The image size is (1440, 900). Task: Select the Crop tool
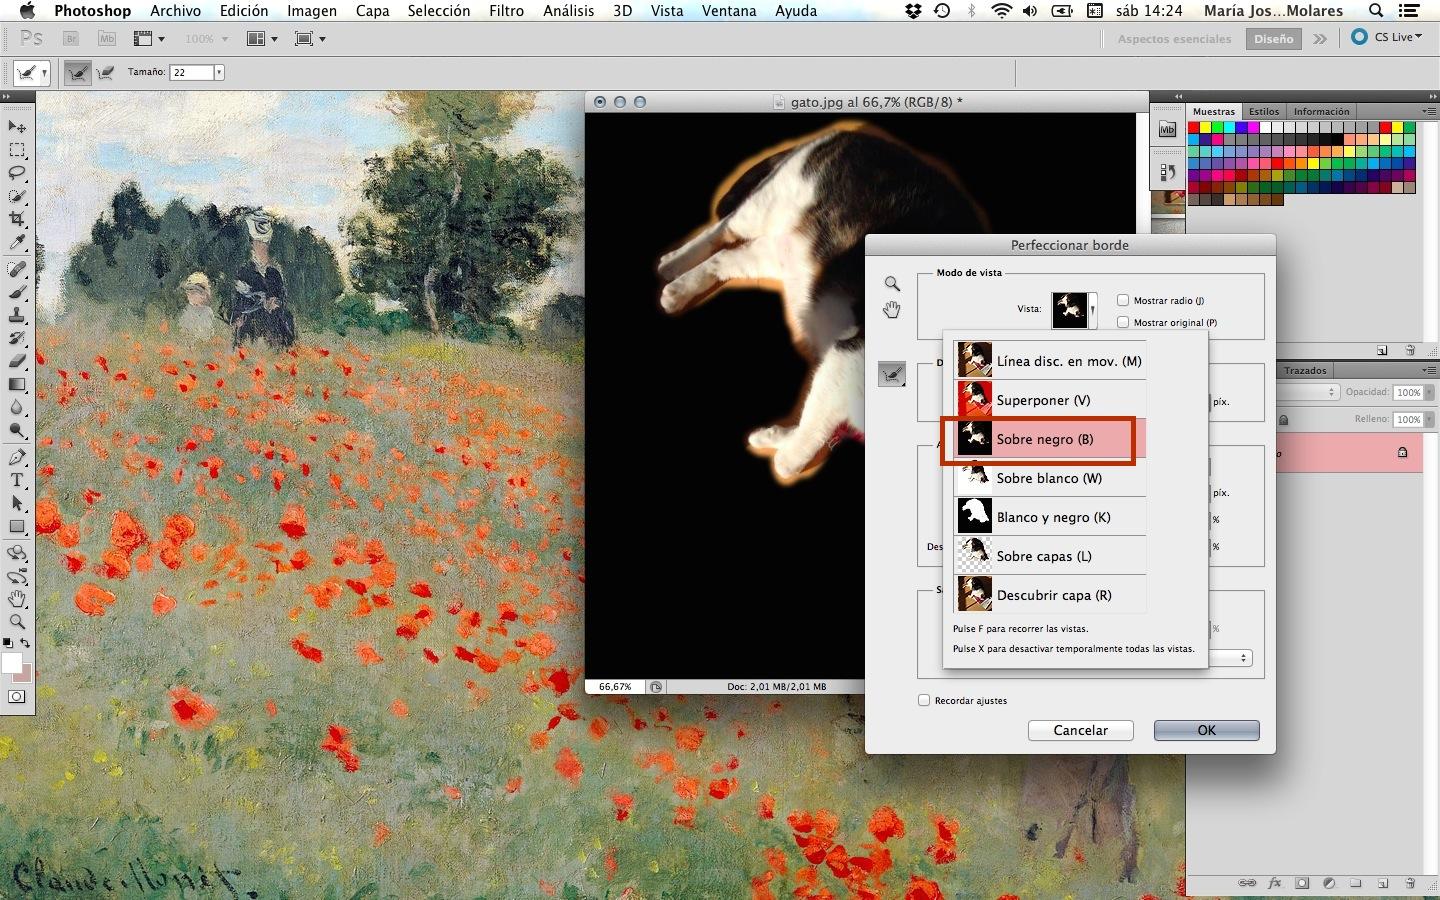click(17, 219)
